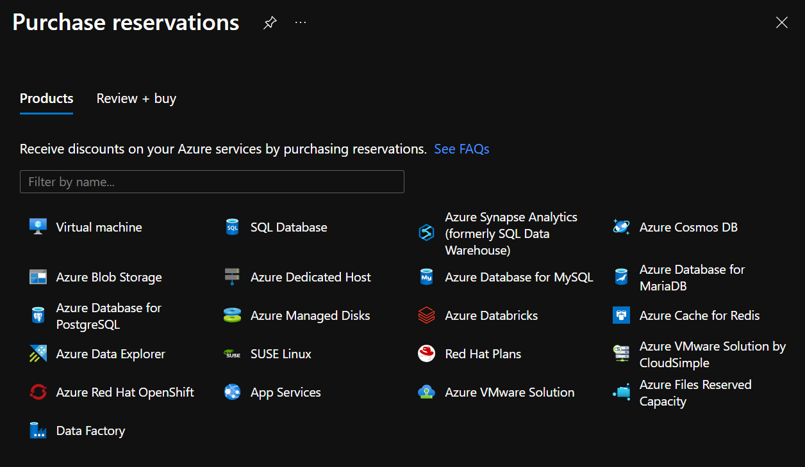Viewport: 805px width, 467px height.
Task: Click the Azure Database for MySQL icon
Action: pyautogui.click(x=426, y=277)
